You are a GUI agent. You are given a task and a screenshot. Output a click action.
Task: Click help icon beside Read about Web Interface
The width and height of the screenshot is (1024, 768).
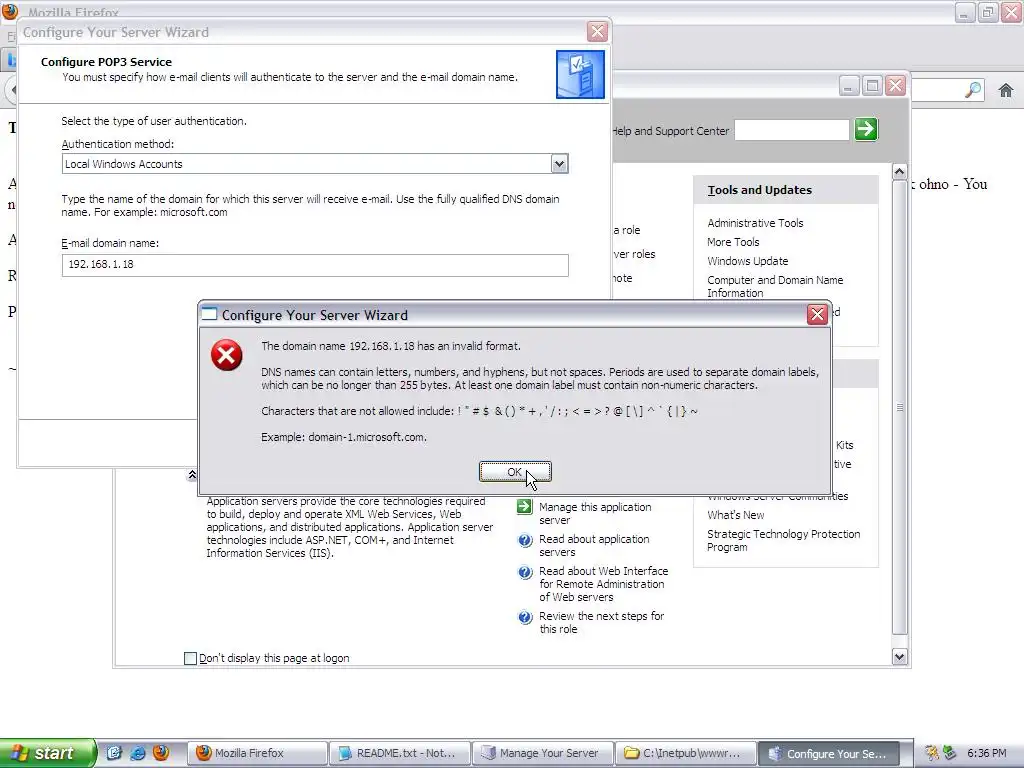(525, 572)
